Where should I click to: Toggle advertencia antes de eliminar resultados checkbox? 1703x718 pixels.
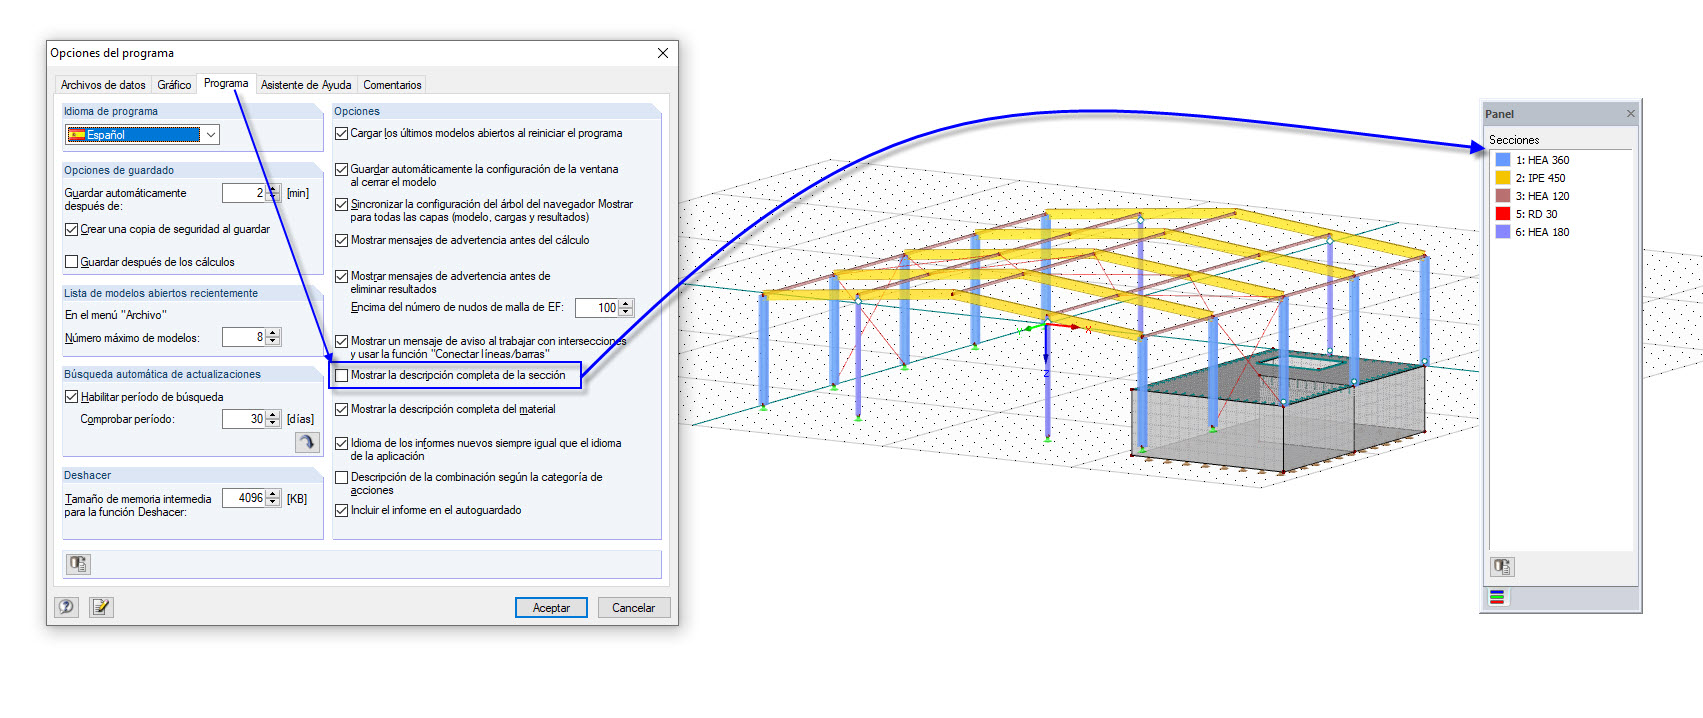tap(342, 276)
